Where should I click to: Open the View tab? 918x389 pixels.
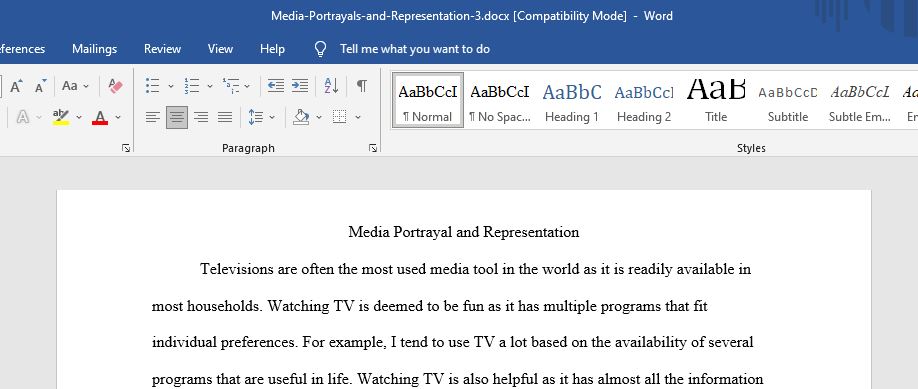(x=220, y=49)
